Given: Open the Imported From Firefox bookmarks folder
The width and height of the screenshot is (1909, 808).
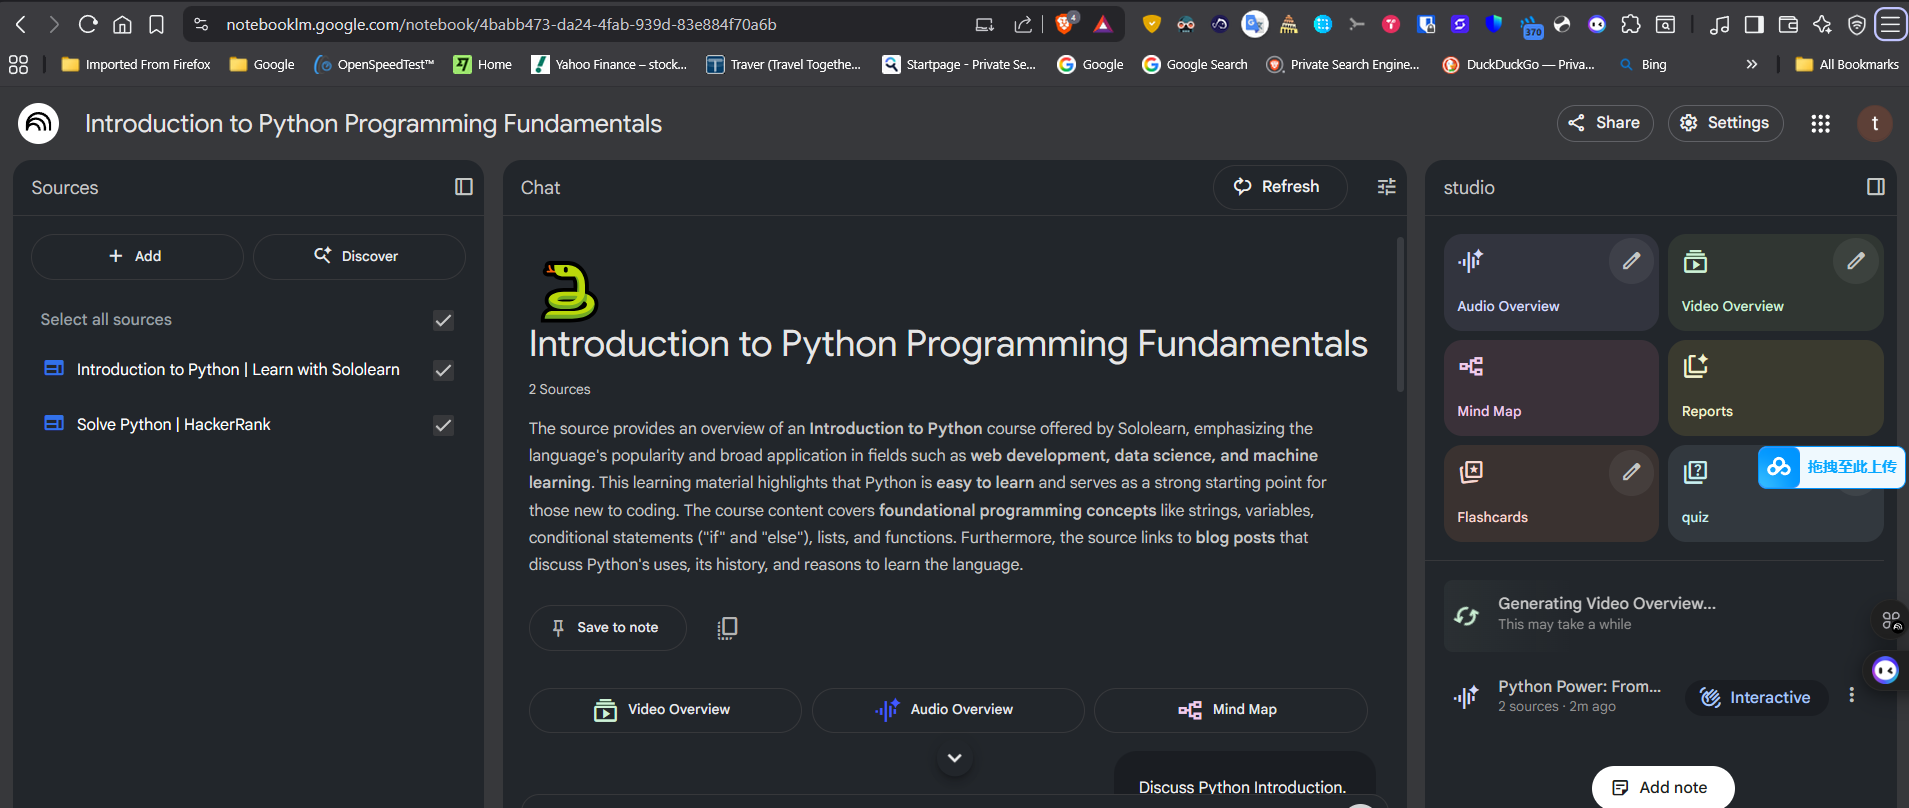Looking at the screenshot, I should (136, 64).
